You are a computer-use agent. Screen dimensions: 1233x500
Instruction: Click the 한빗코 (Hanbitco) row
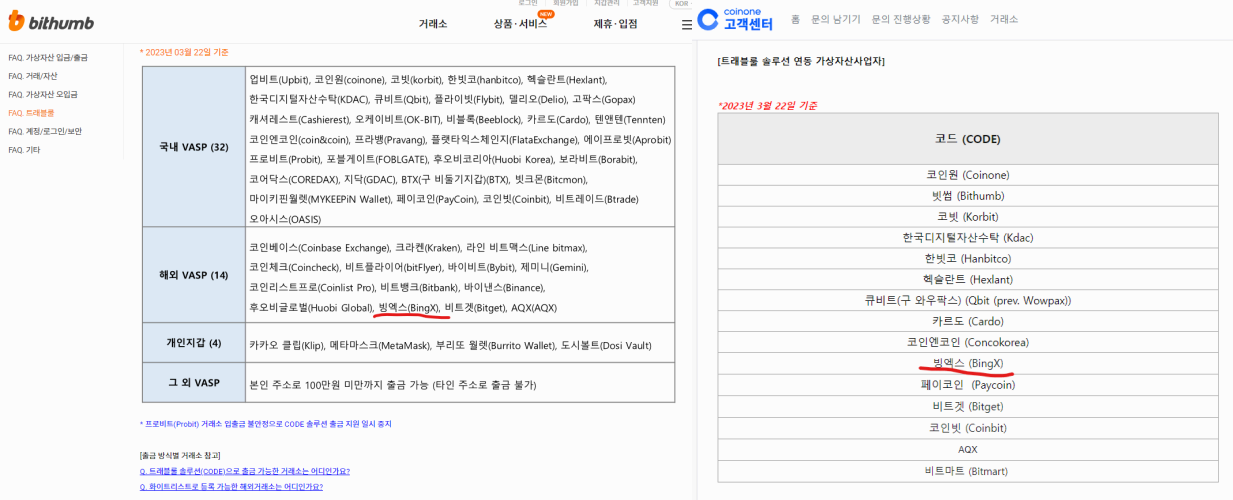(967, 258)
